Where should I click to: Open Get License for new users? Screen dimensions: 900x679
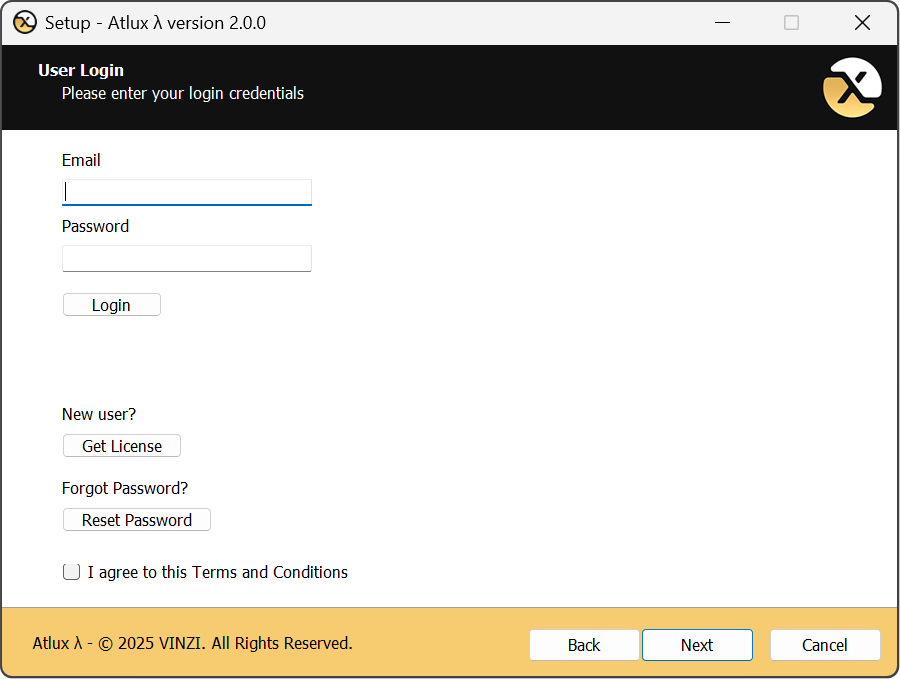[x=122, y=446]
